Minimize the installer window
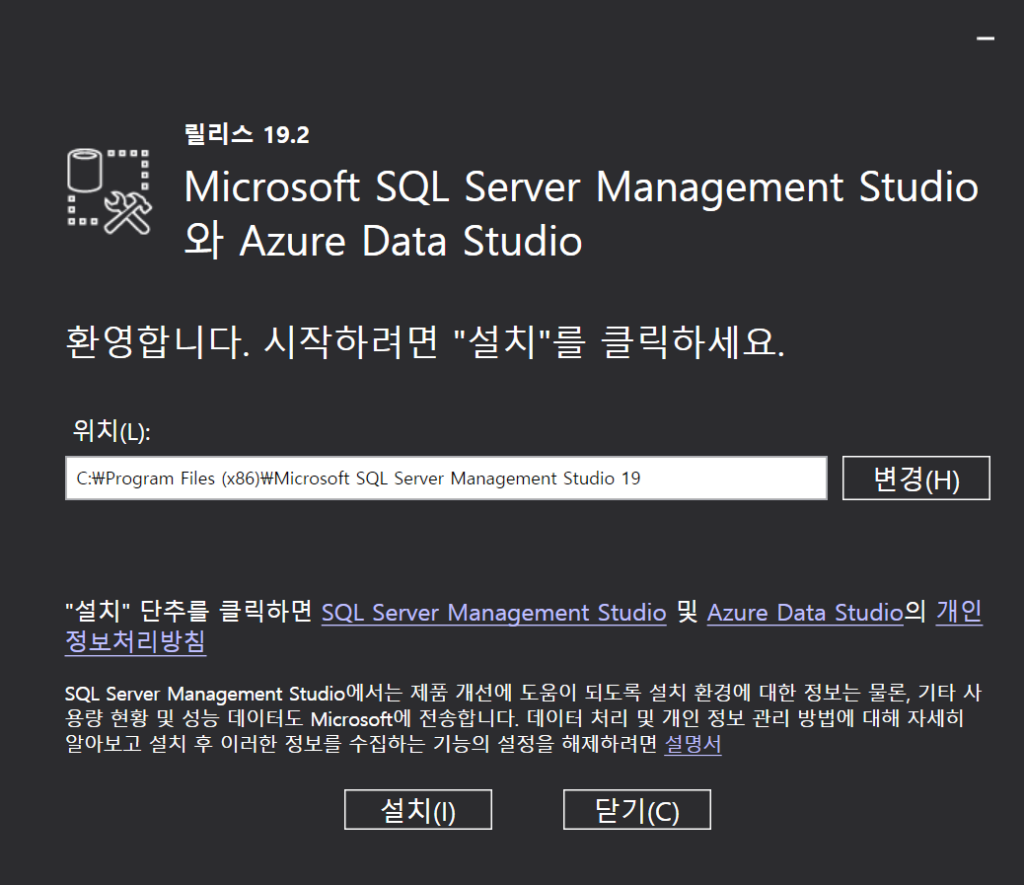Viewport: 1024px width, 885px height. pyautogui.click(x=985, y=39)
